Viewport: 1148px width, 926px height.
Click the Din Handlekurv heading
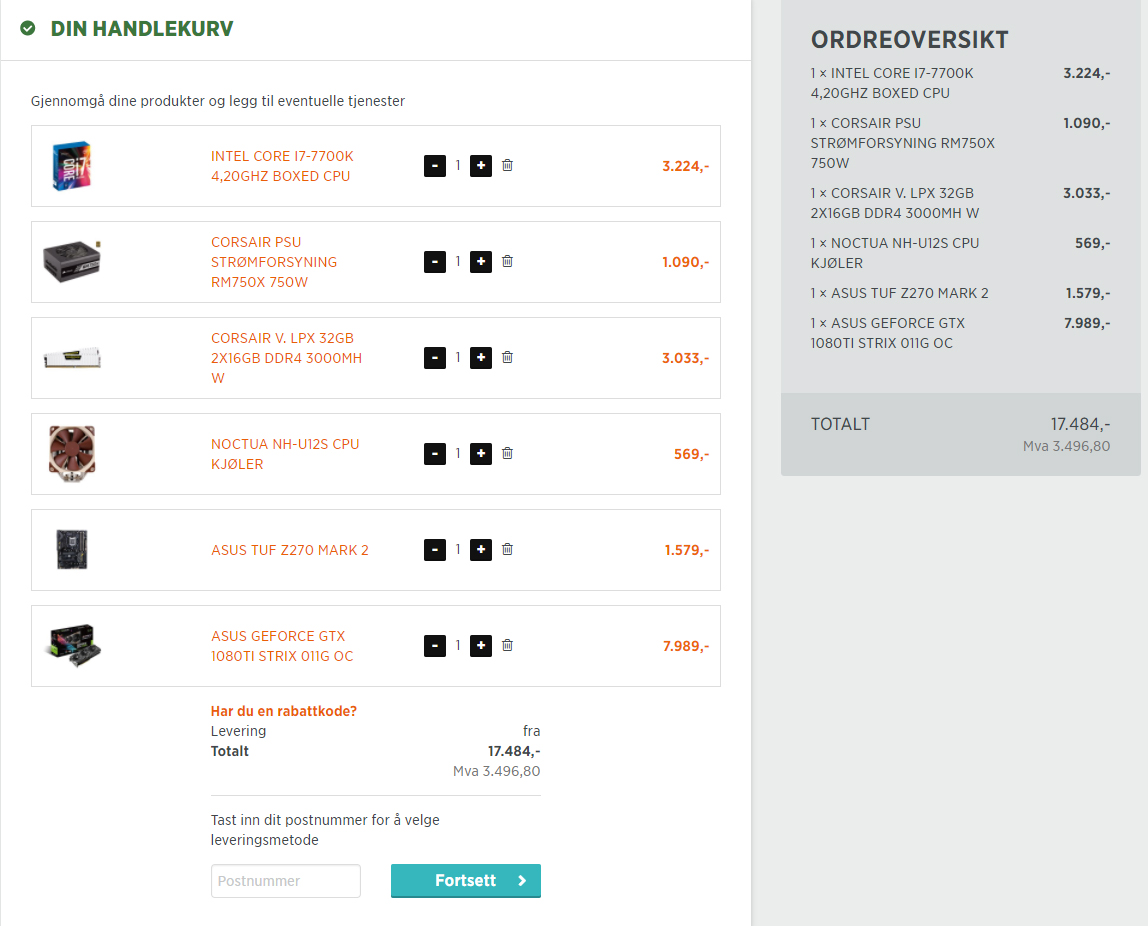(141, 29)
